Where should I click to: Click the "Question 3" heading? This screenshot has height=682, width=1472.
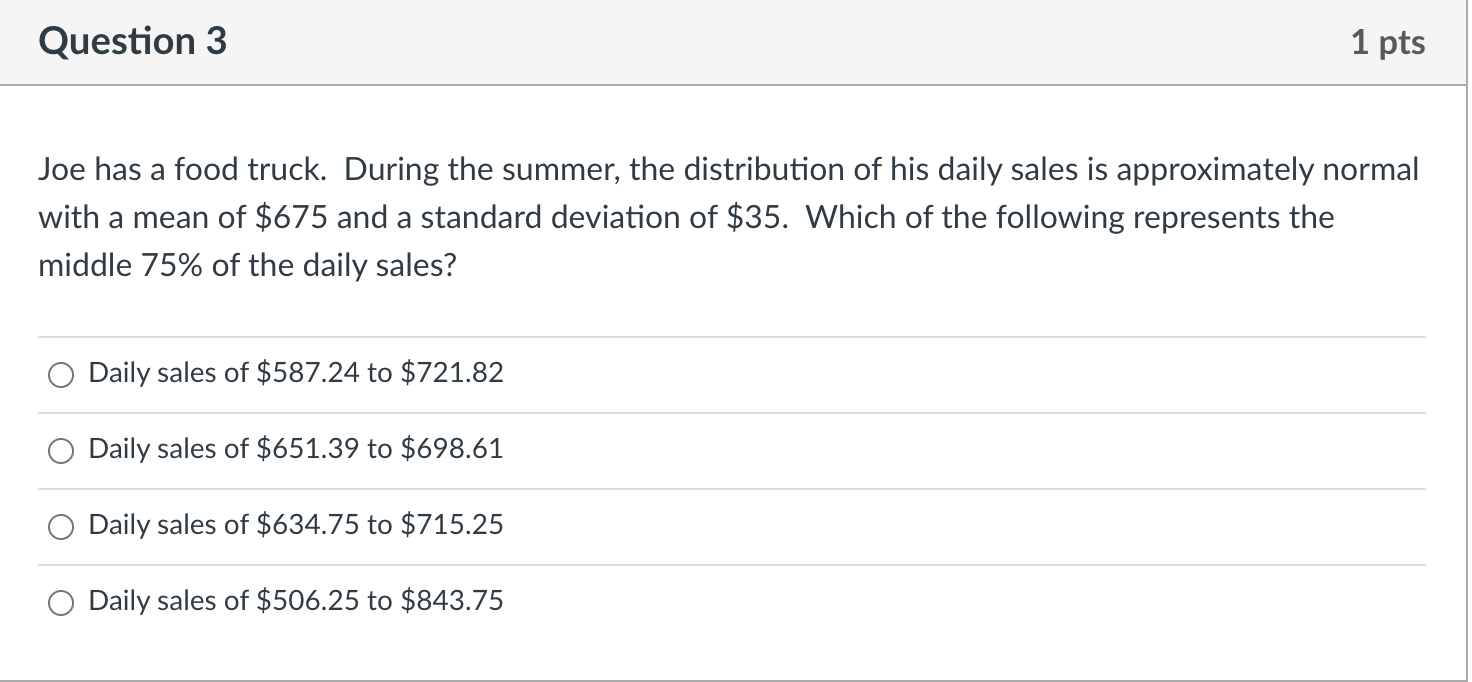click(x=133, y=42)
